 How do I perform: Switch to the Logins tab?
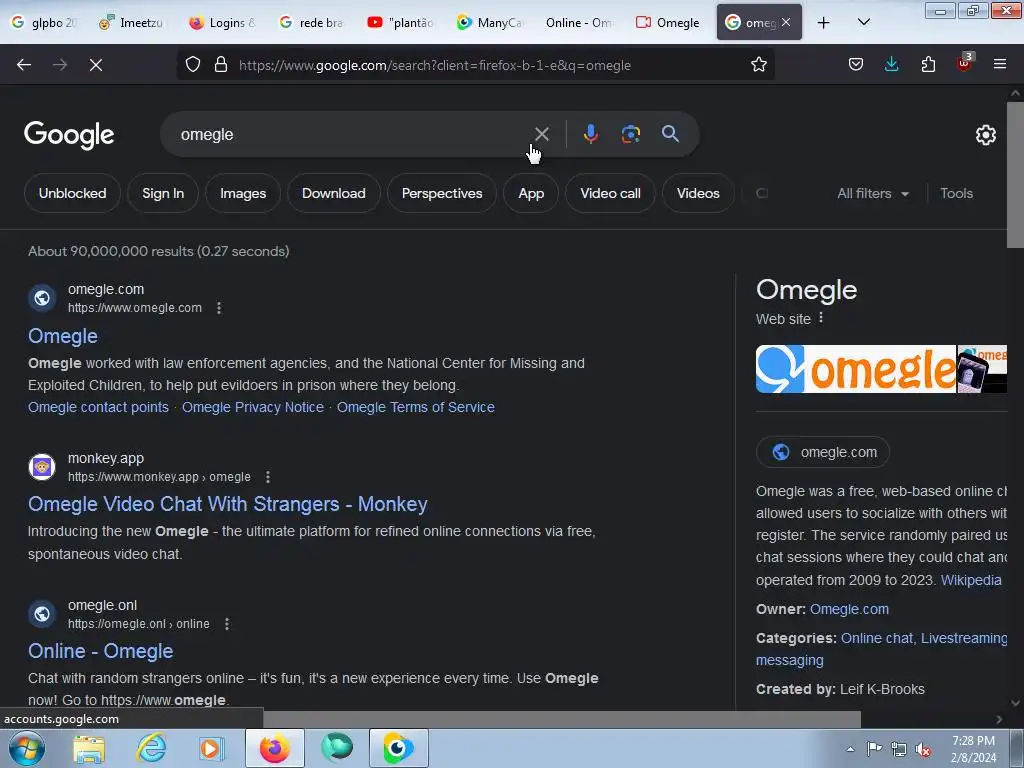coord(222,22)
